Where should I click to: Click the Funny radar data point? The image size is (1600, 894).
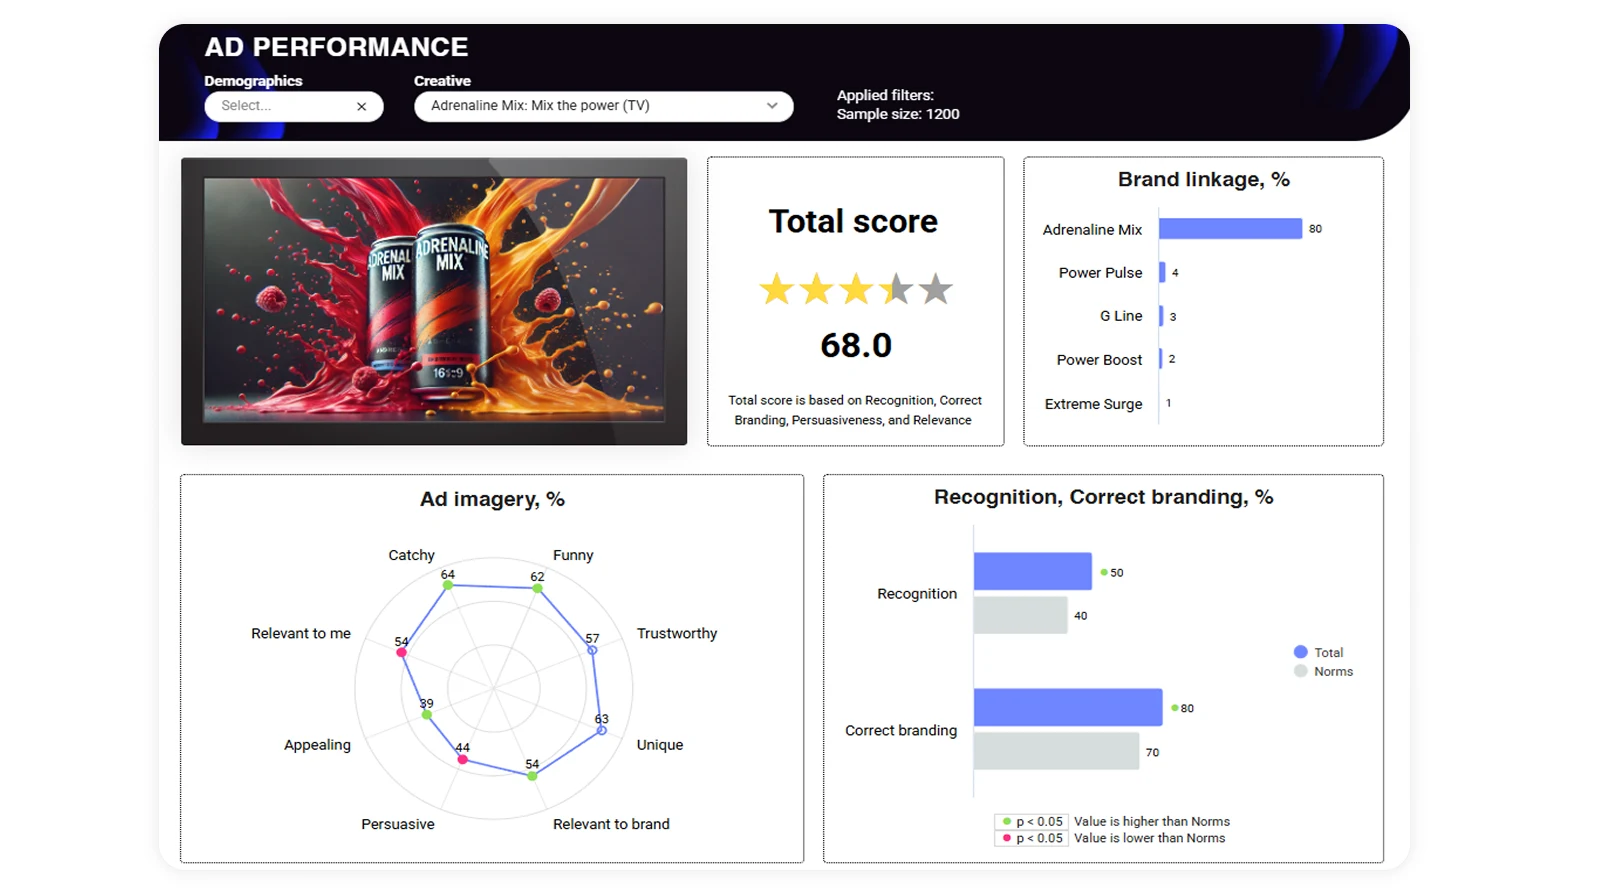click(538, 589)
